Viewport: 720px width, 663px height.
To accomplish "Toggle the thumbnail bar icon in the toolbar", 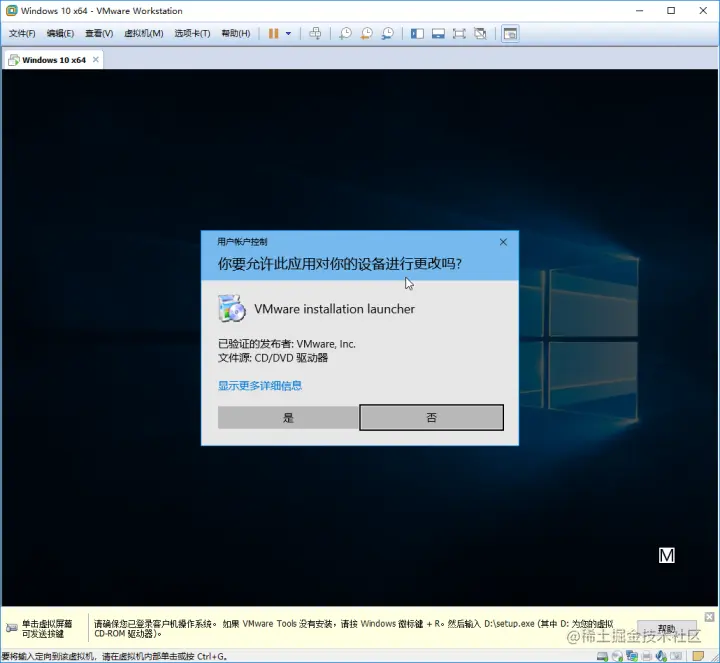I will point(438,34).
